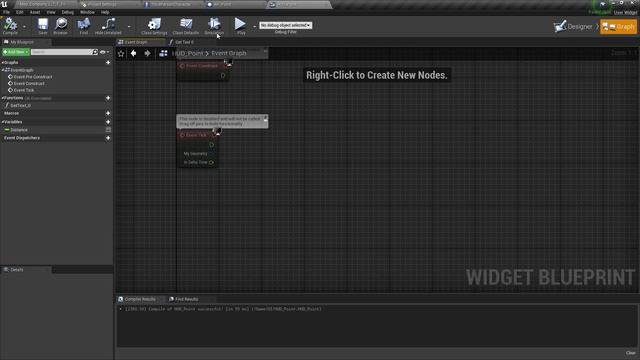Select the Details panel tab
Viewport: 640px width, 360px height.
(x=27, y=270)
